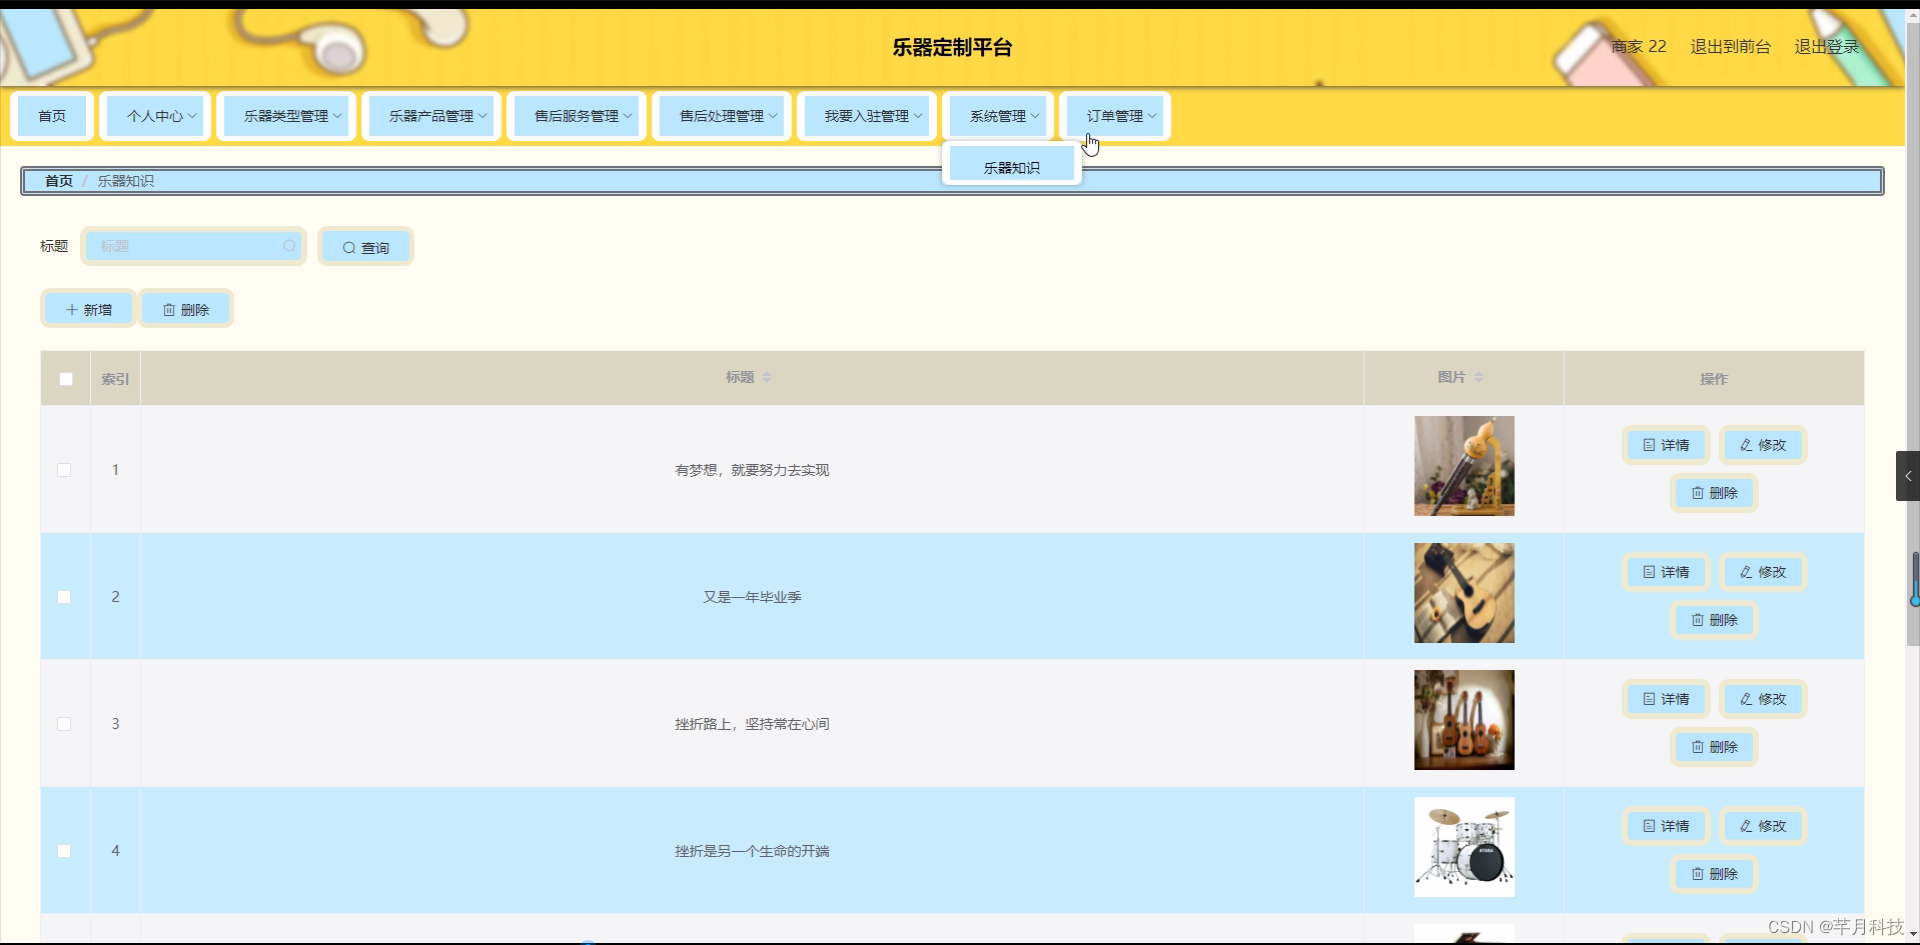Click the sort arrows on 图片 column
This screenshot has width=1920, height=945.
[x=1480, y=377]
